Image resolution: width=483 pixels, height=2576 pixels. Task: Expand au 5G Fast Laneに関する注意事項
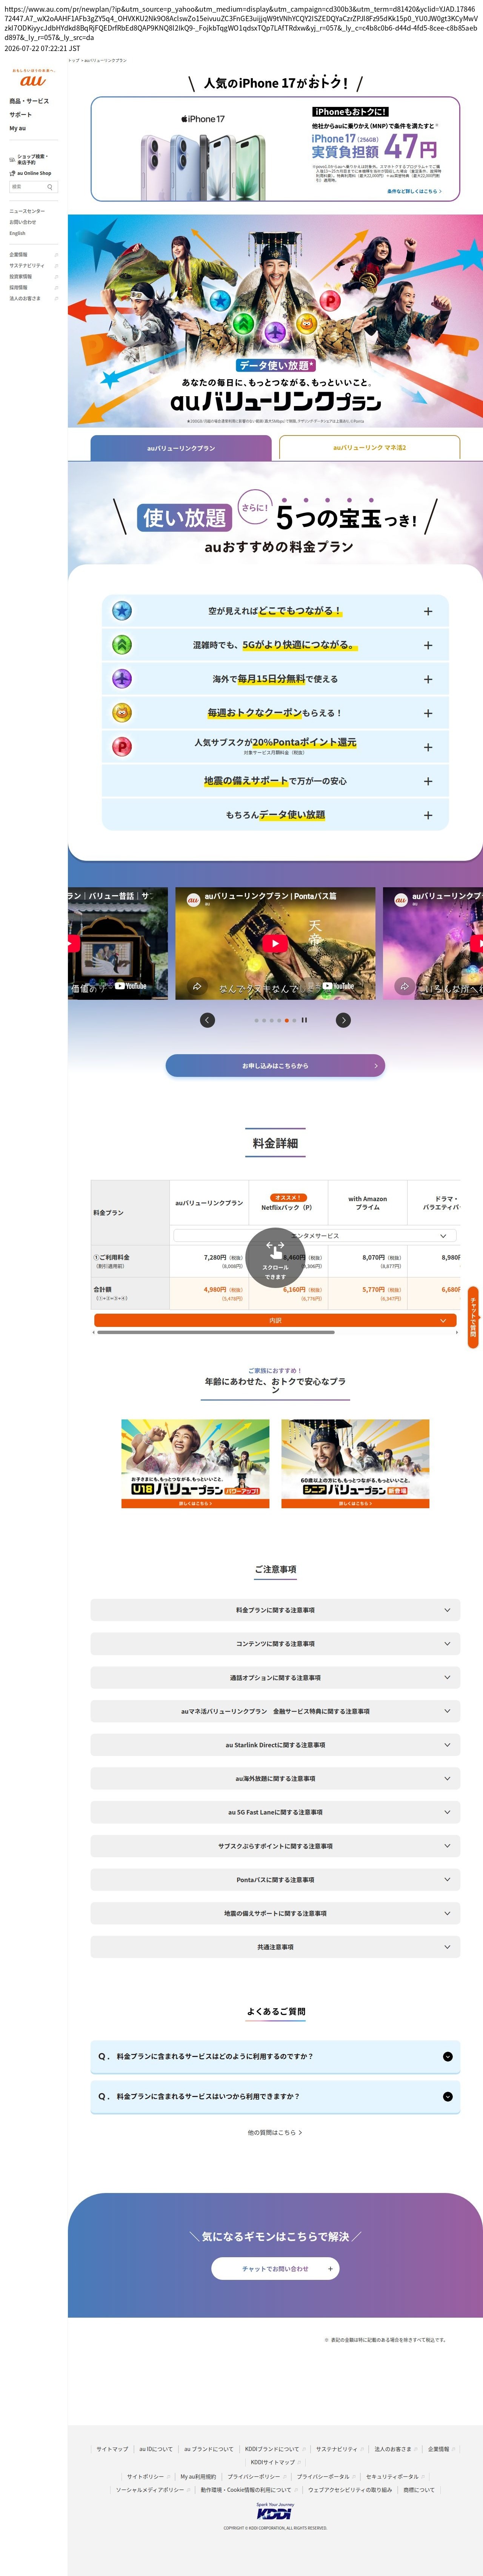(275, 1812)
